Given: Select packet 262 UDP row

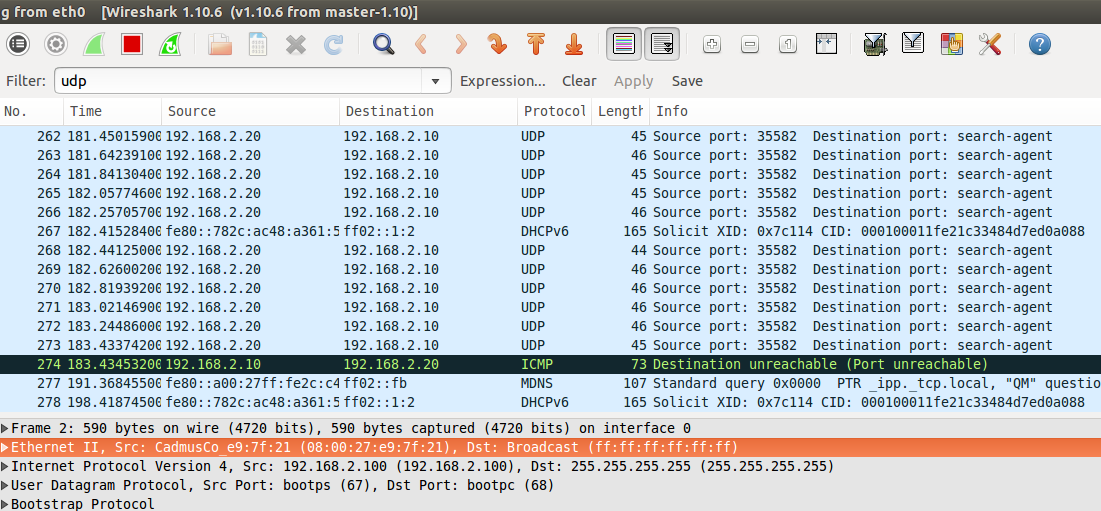Looking at the screenshot, I should tap(550, 137).
